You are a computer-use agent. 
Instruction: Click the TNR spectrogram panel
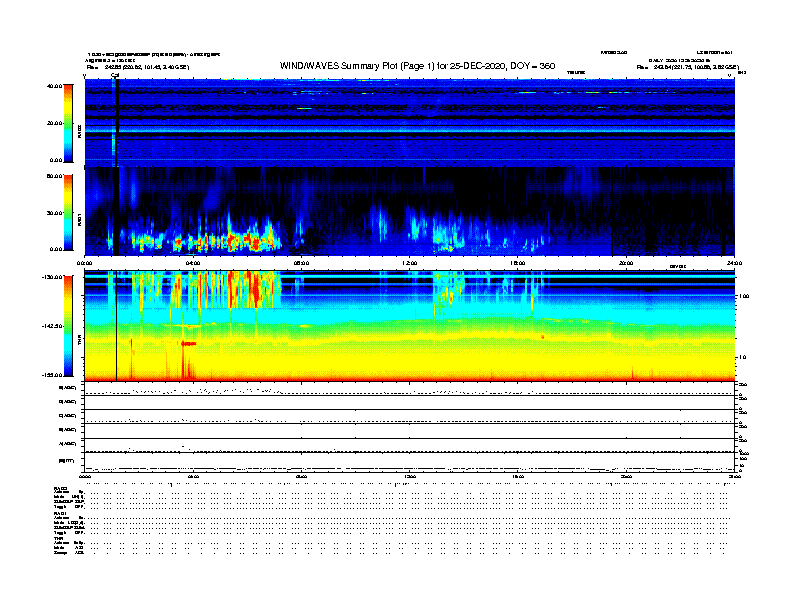point(410,326)
